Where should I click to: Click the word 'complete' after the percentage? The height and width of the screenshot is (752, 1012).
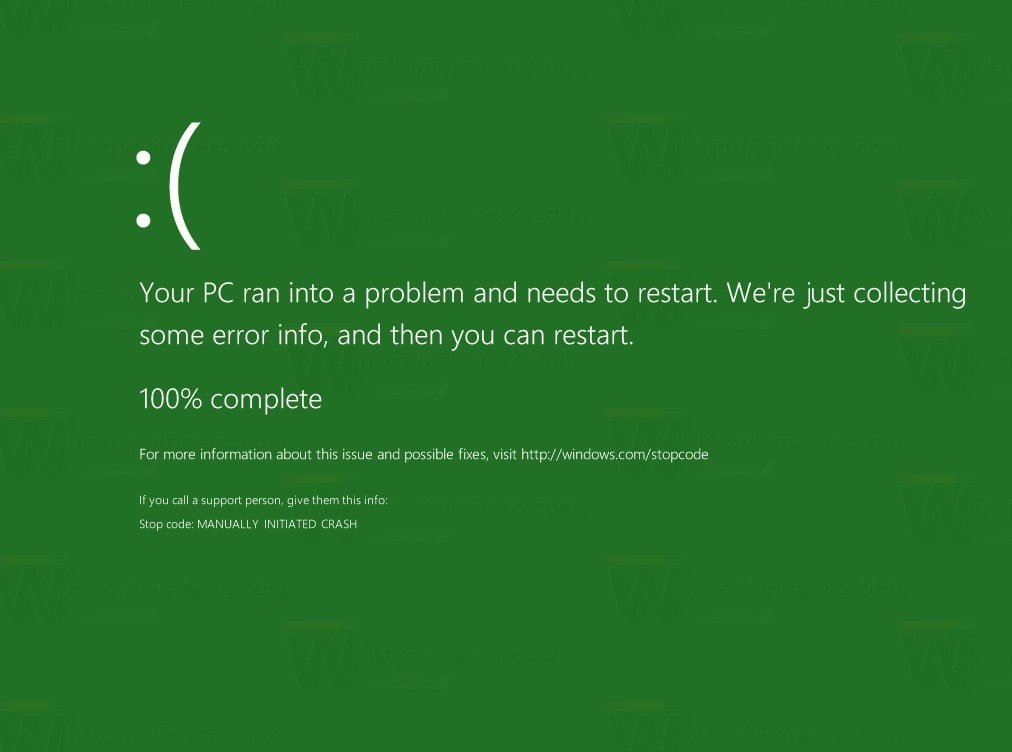[x=266, y=400]
